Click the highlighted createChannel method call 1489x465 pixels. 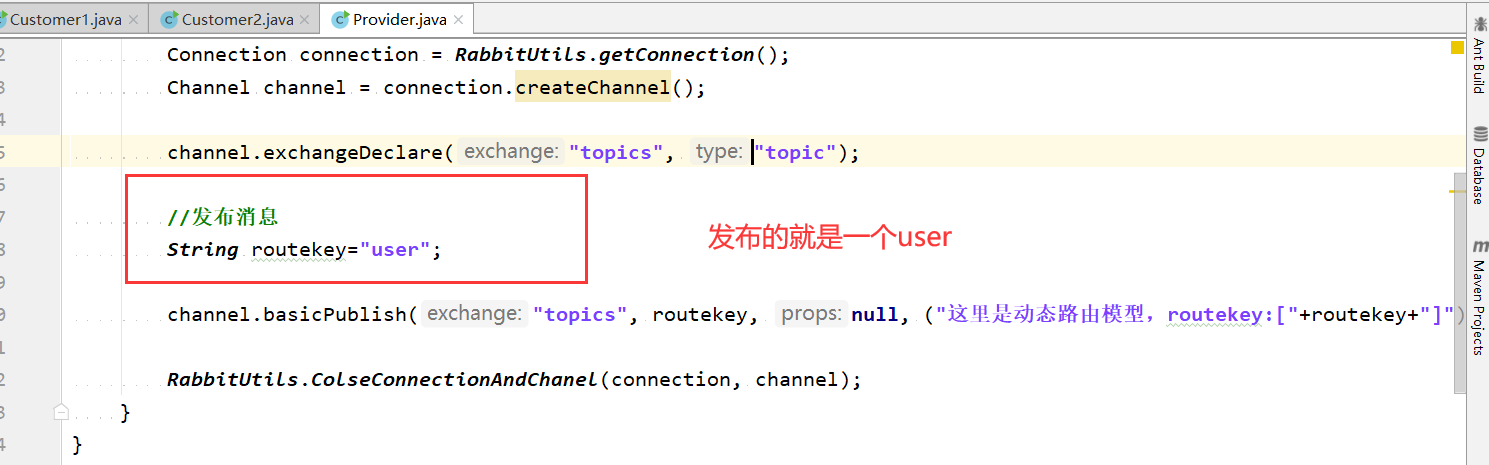click(593, 87)
